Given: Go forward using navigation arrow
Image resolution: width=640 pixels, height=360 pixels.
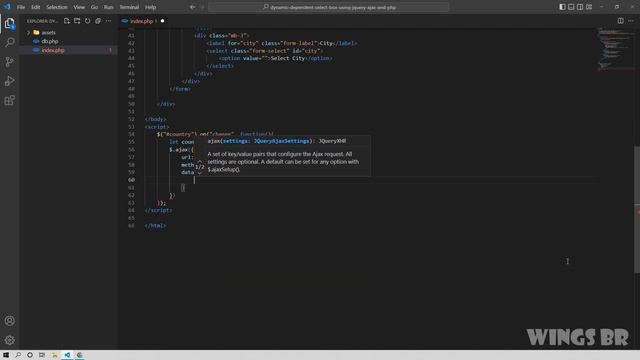Looking at the screenshot, I should pos(202,7).
